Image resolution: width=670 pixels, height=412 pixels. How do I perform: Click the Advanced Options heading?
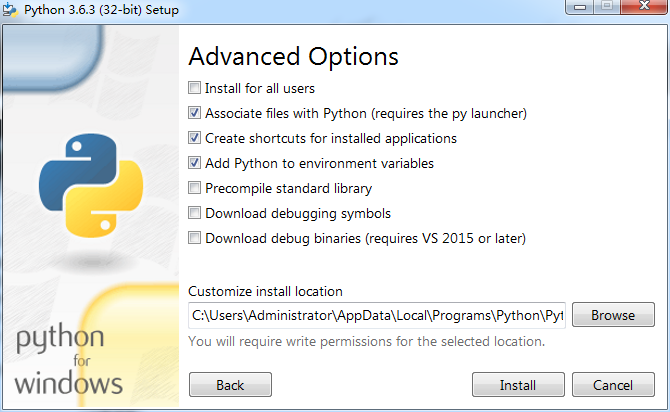(294, 57)
